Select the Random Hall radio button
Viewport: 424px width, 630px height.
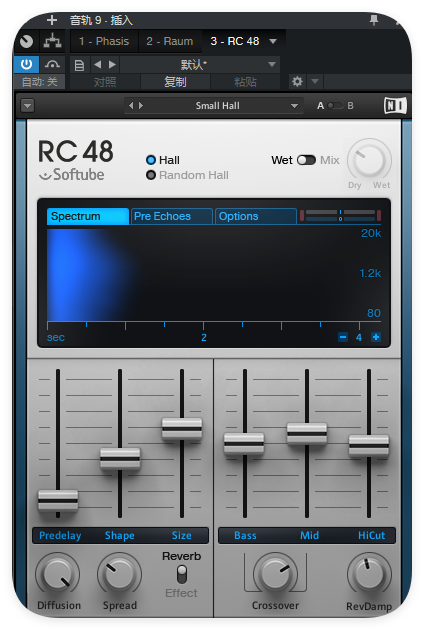click(151, 175)
